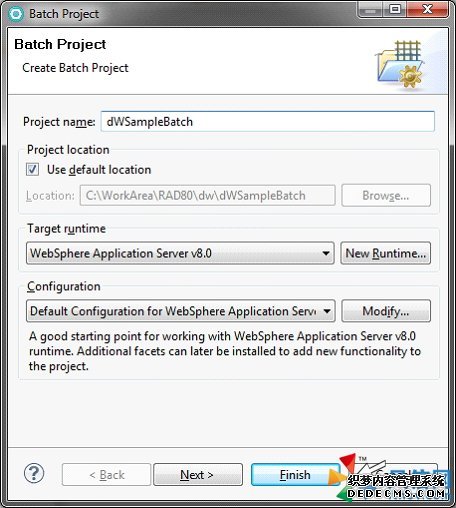Open Modify... configuration button

(386, 311)
